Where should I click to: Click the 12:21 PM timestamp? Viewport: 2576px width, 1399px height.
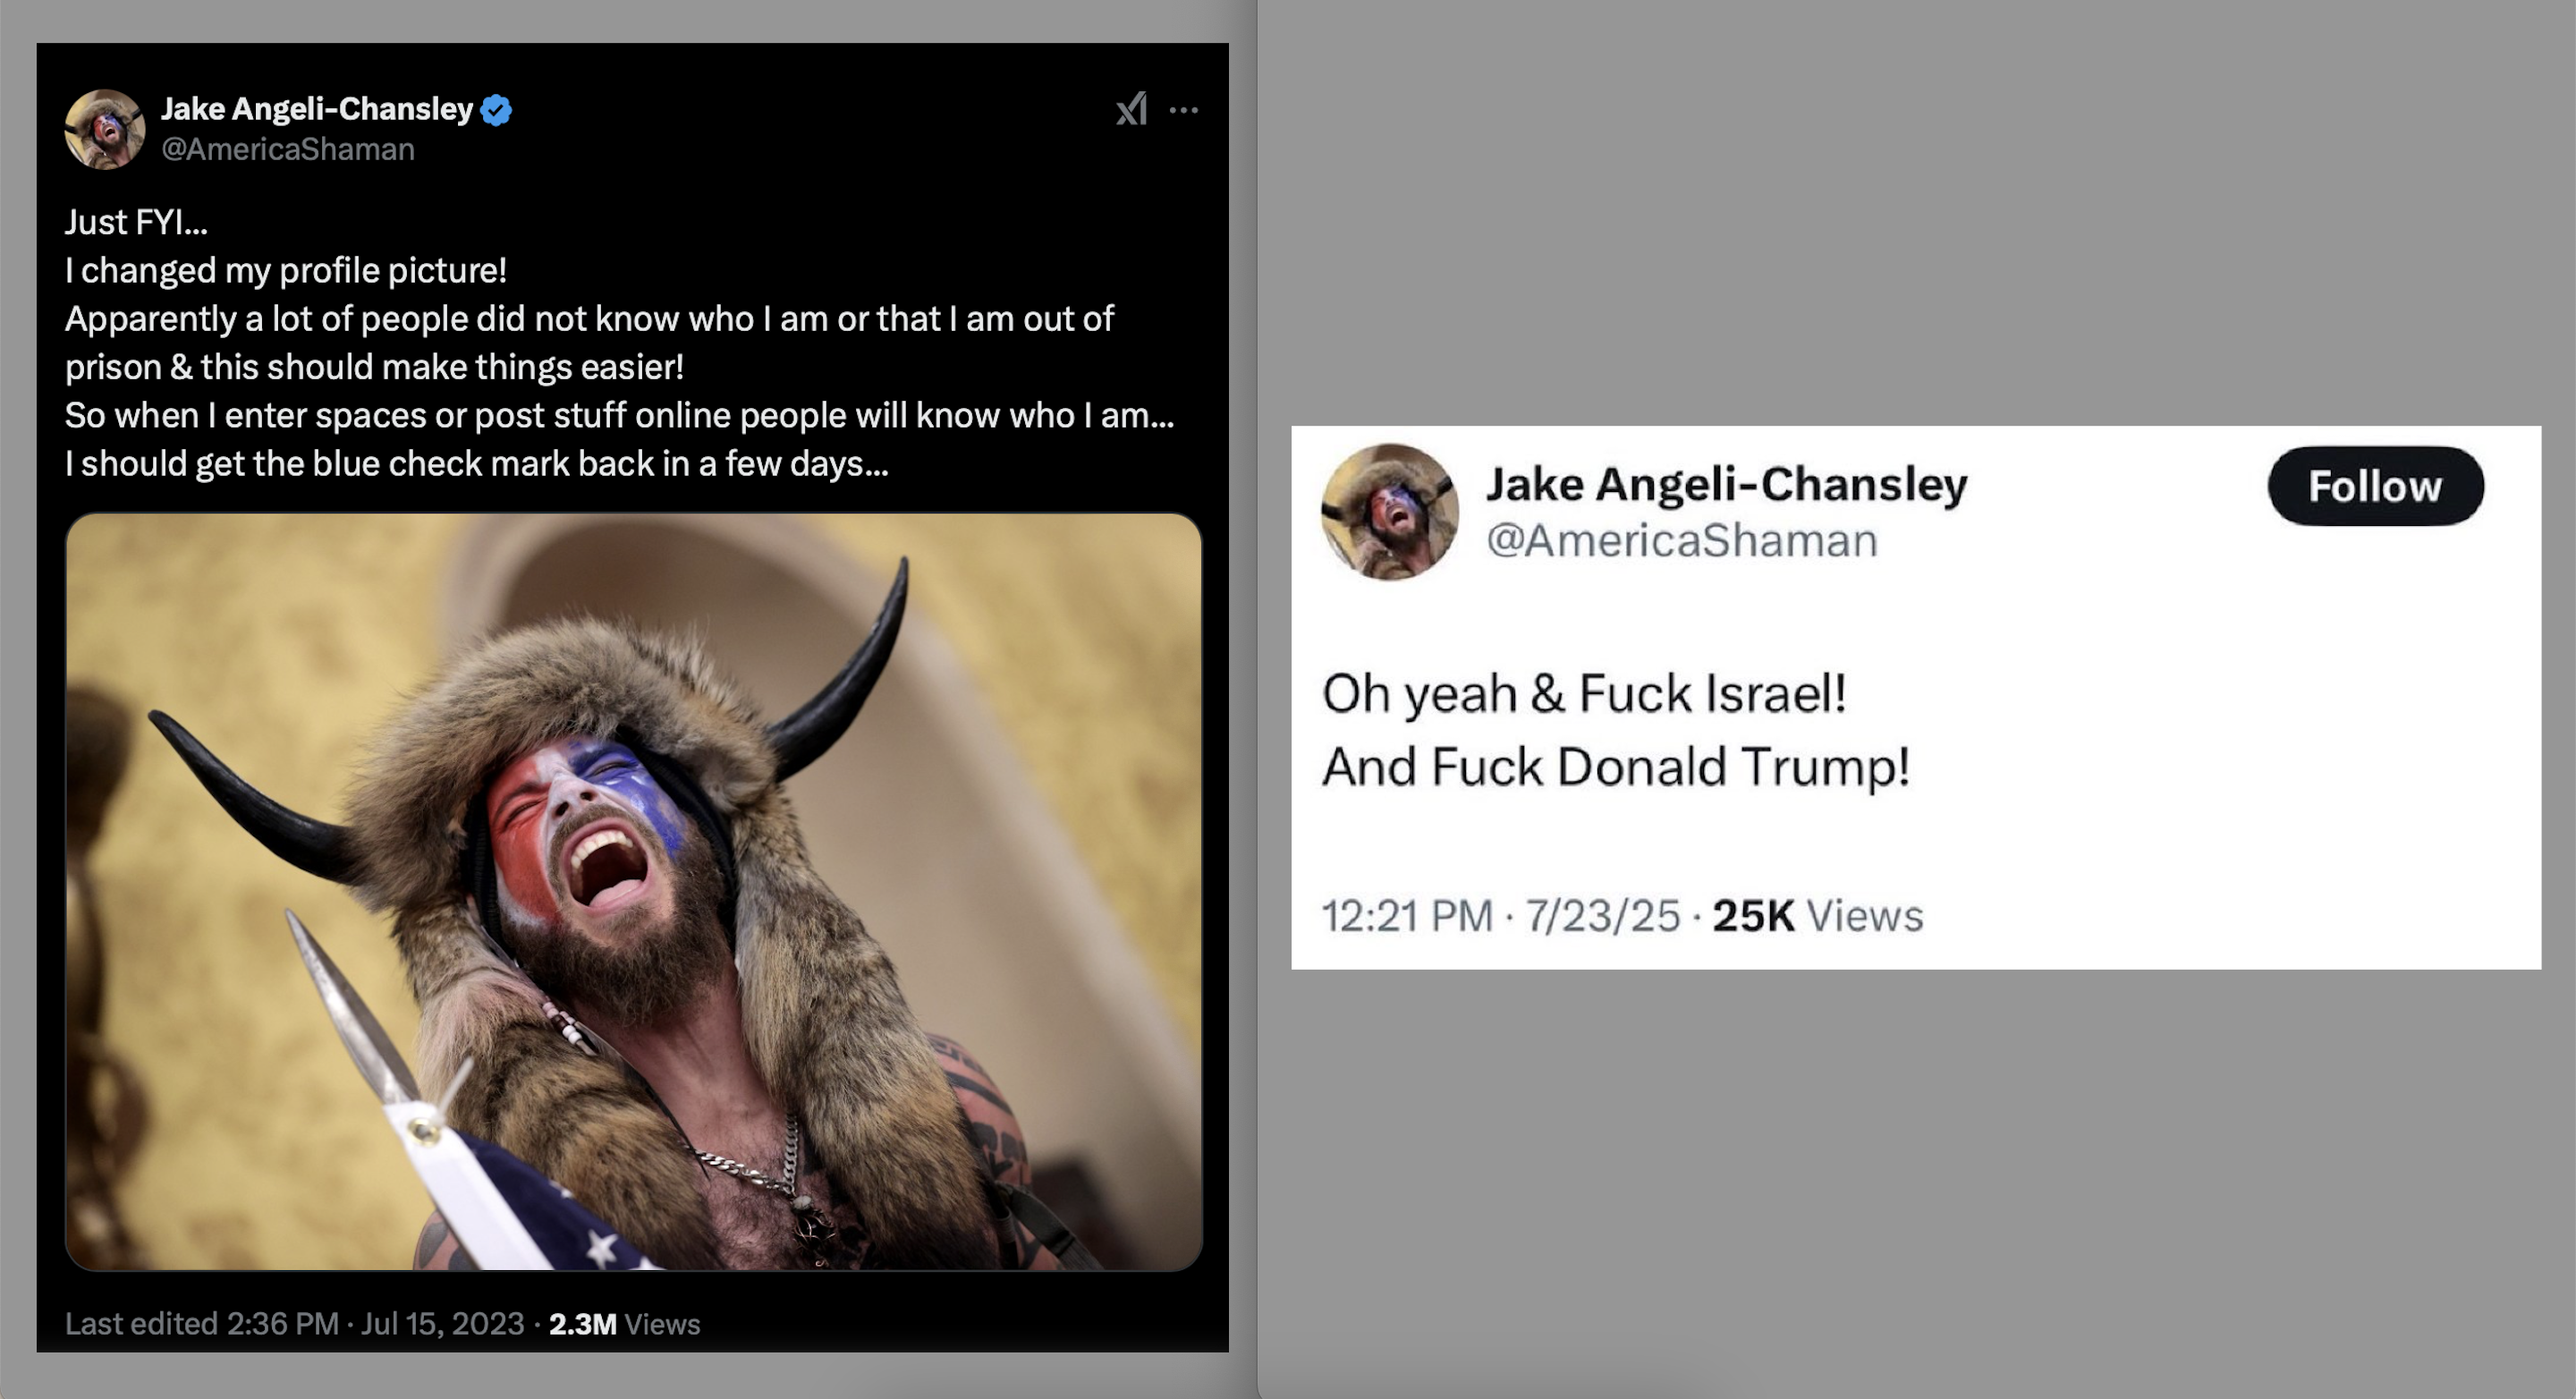(x=1407, y=915)
